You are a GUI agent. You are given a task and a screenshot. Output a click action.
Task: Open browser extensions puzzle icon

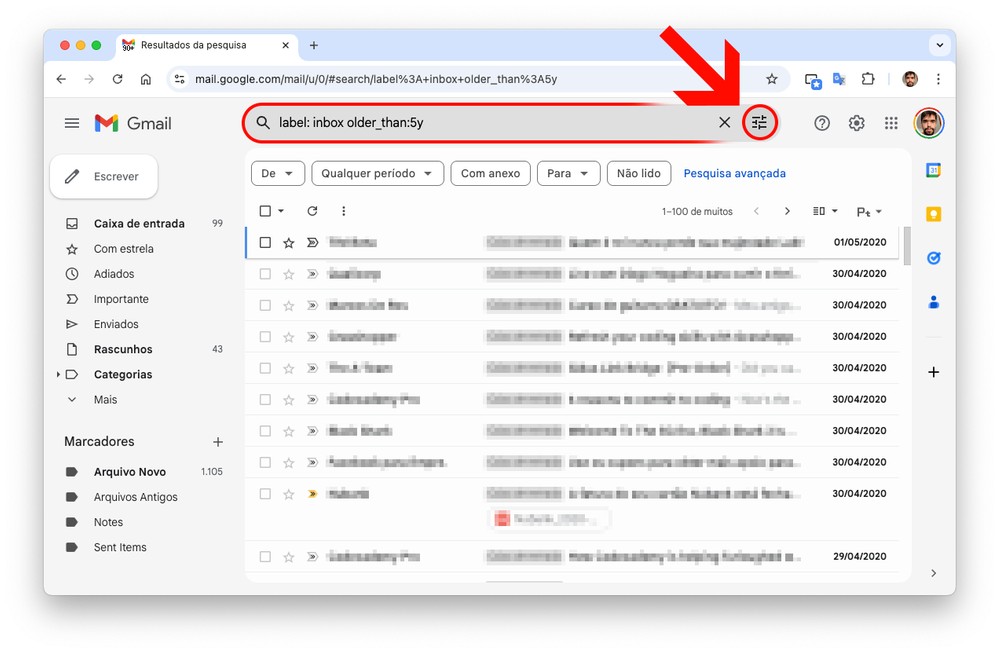tap(867, 79)
